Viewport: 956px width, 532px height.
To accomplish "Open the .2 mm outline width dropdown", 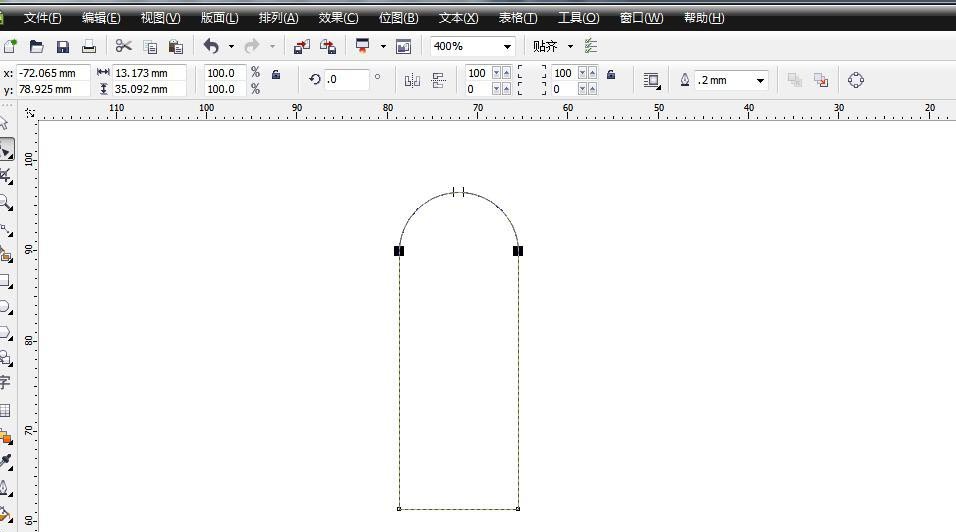I will [x=760, y=80].
